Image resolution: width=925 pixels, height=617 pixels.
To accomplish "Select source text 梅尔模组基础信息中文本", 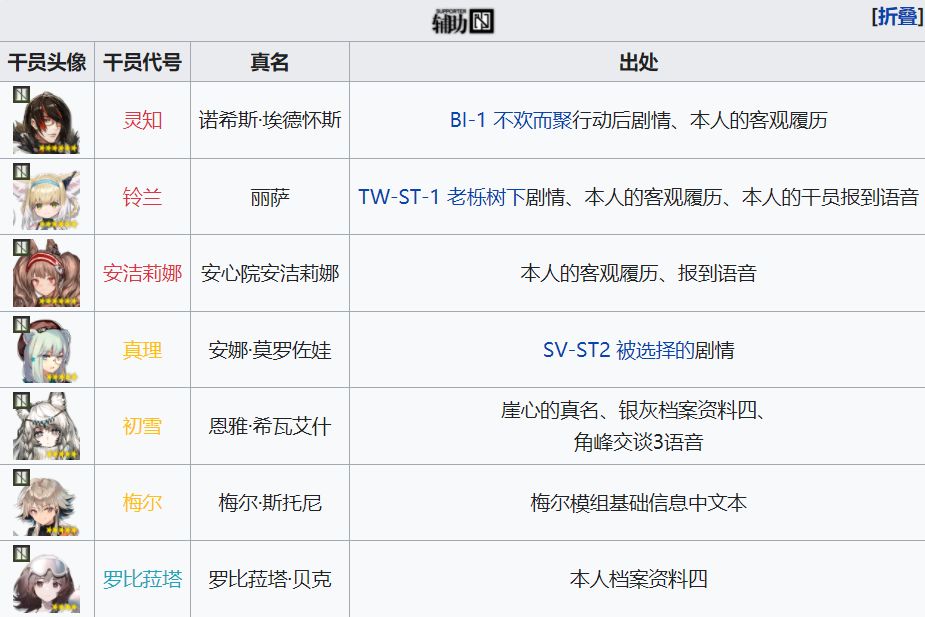I will (x=638, y=503).
